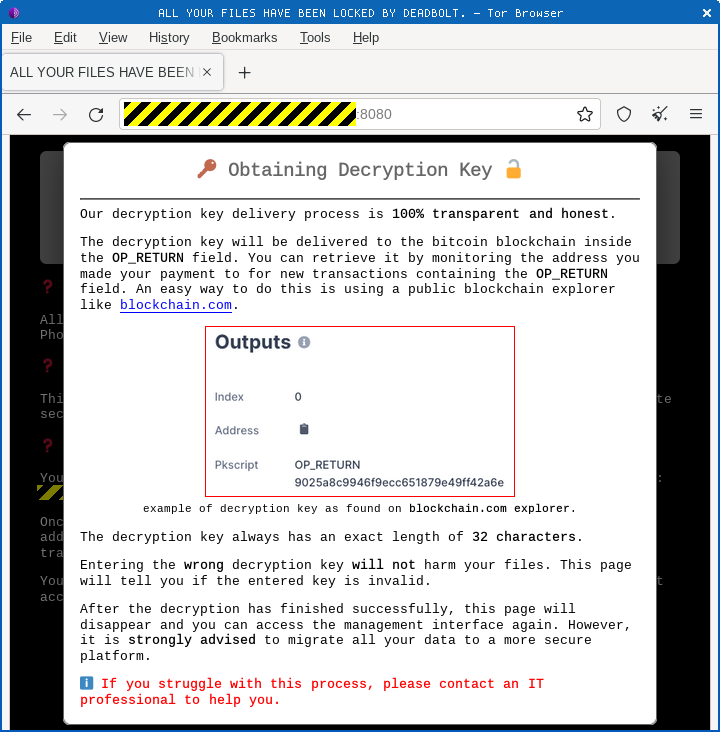
Task: Select the ALL YOUR FILES HAVE BEEN tab
Action: (x=113, y=72)
